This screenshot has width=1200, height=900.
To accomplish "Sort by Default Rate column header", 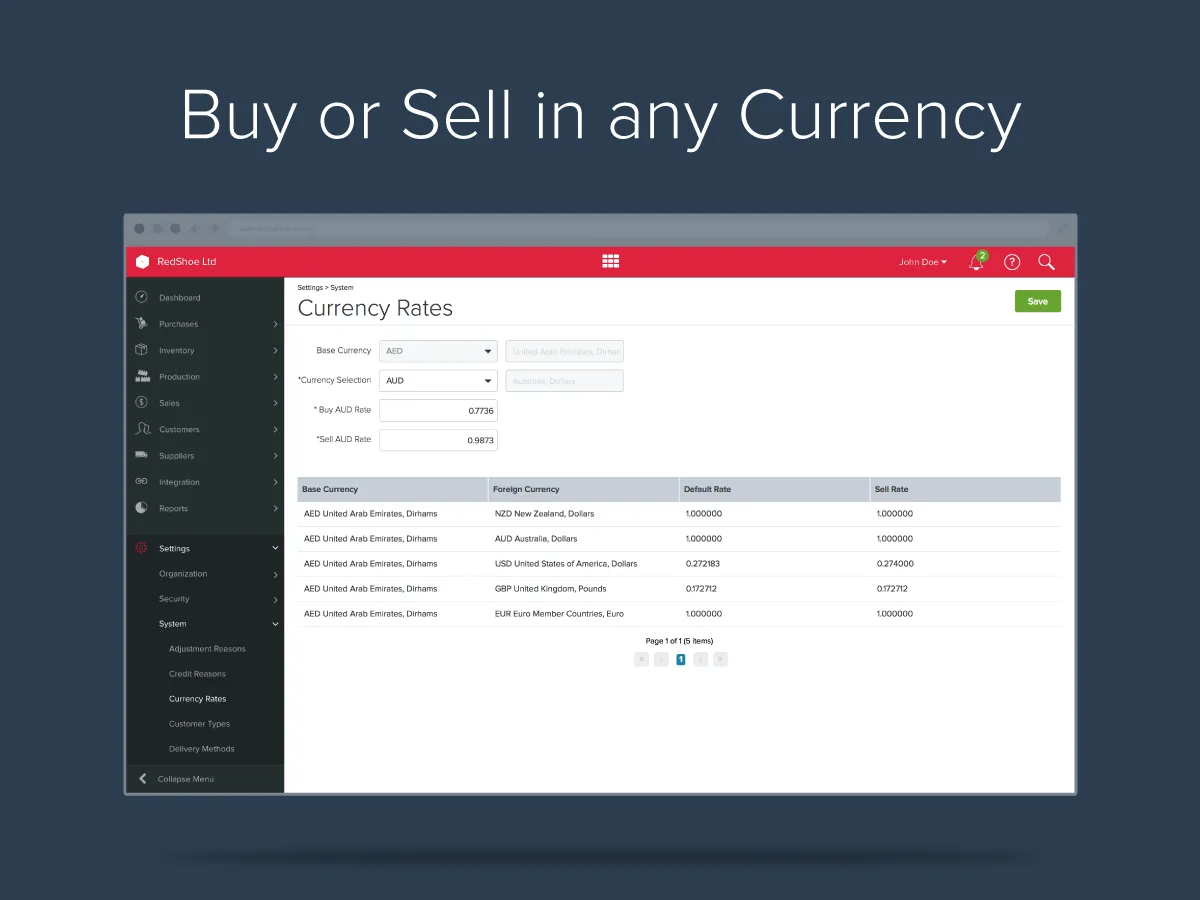I will 774,489.
